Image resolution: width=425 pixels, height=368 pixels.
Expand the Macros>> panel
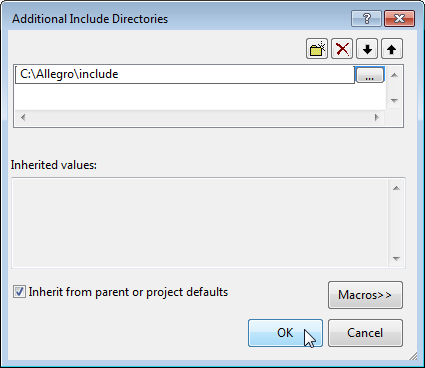pyautogui.click(x=365, y=295)
